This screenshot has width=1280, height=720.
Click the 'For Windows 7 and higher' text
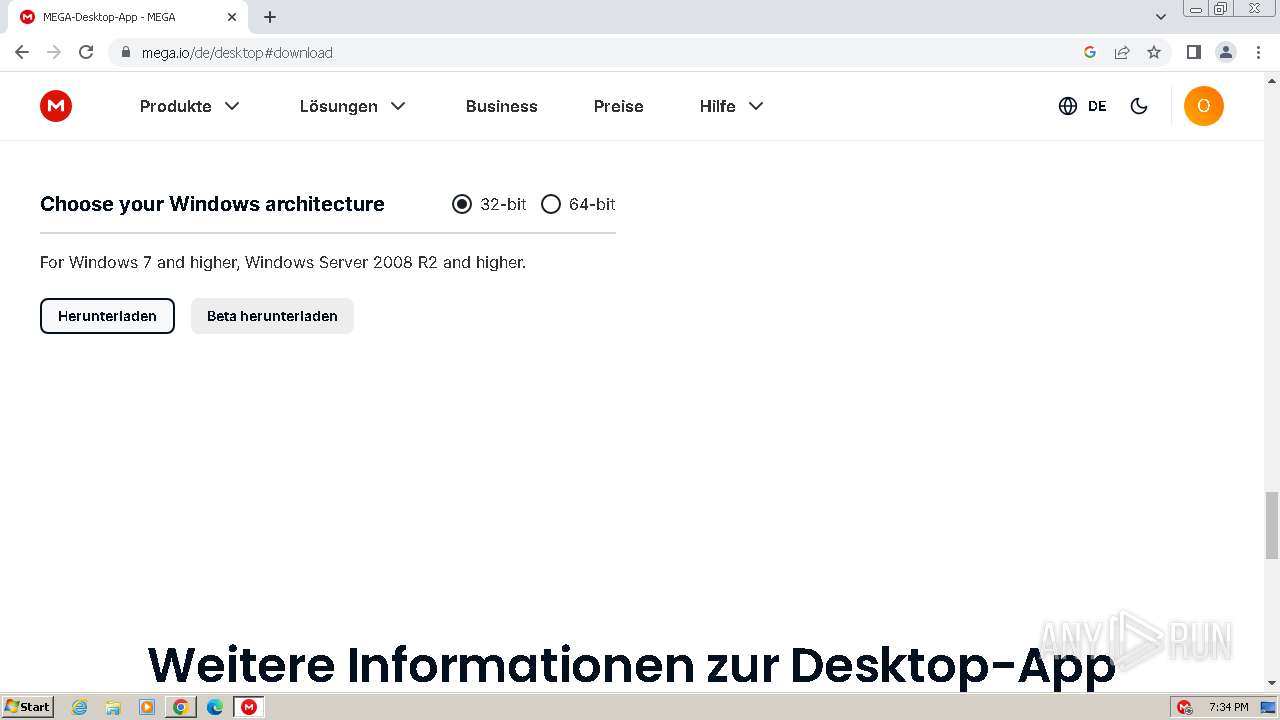pos(283,262)
